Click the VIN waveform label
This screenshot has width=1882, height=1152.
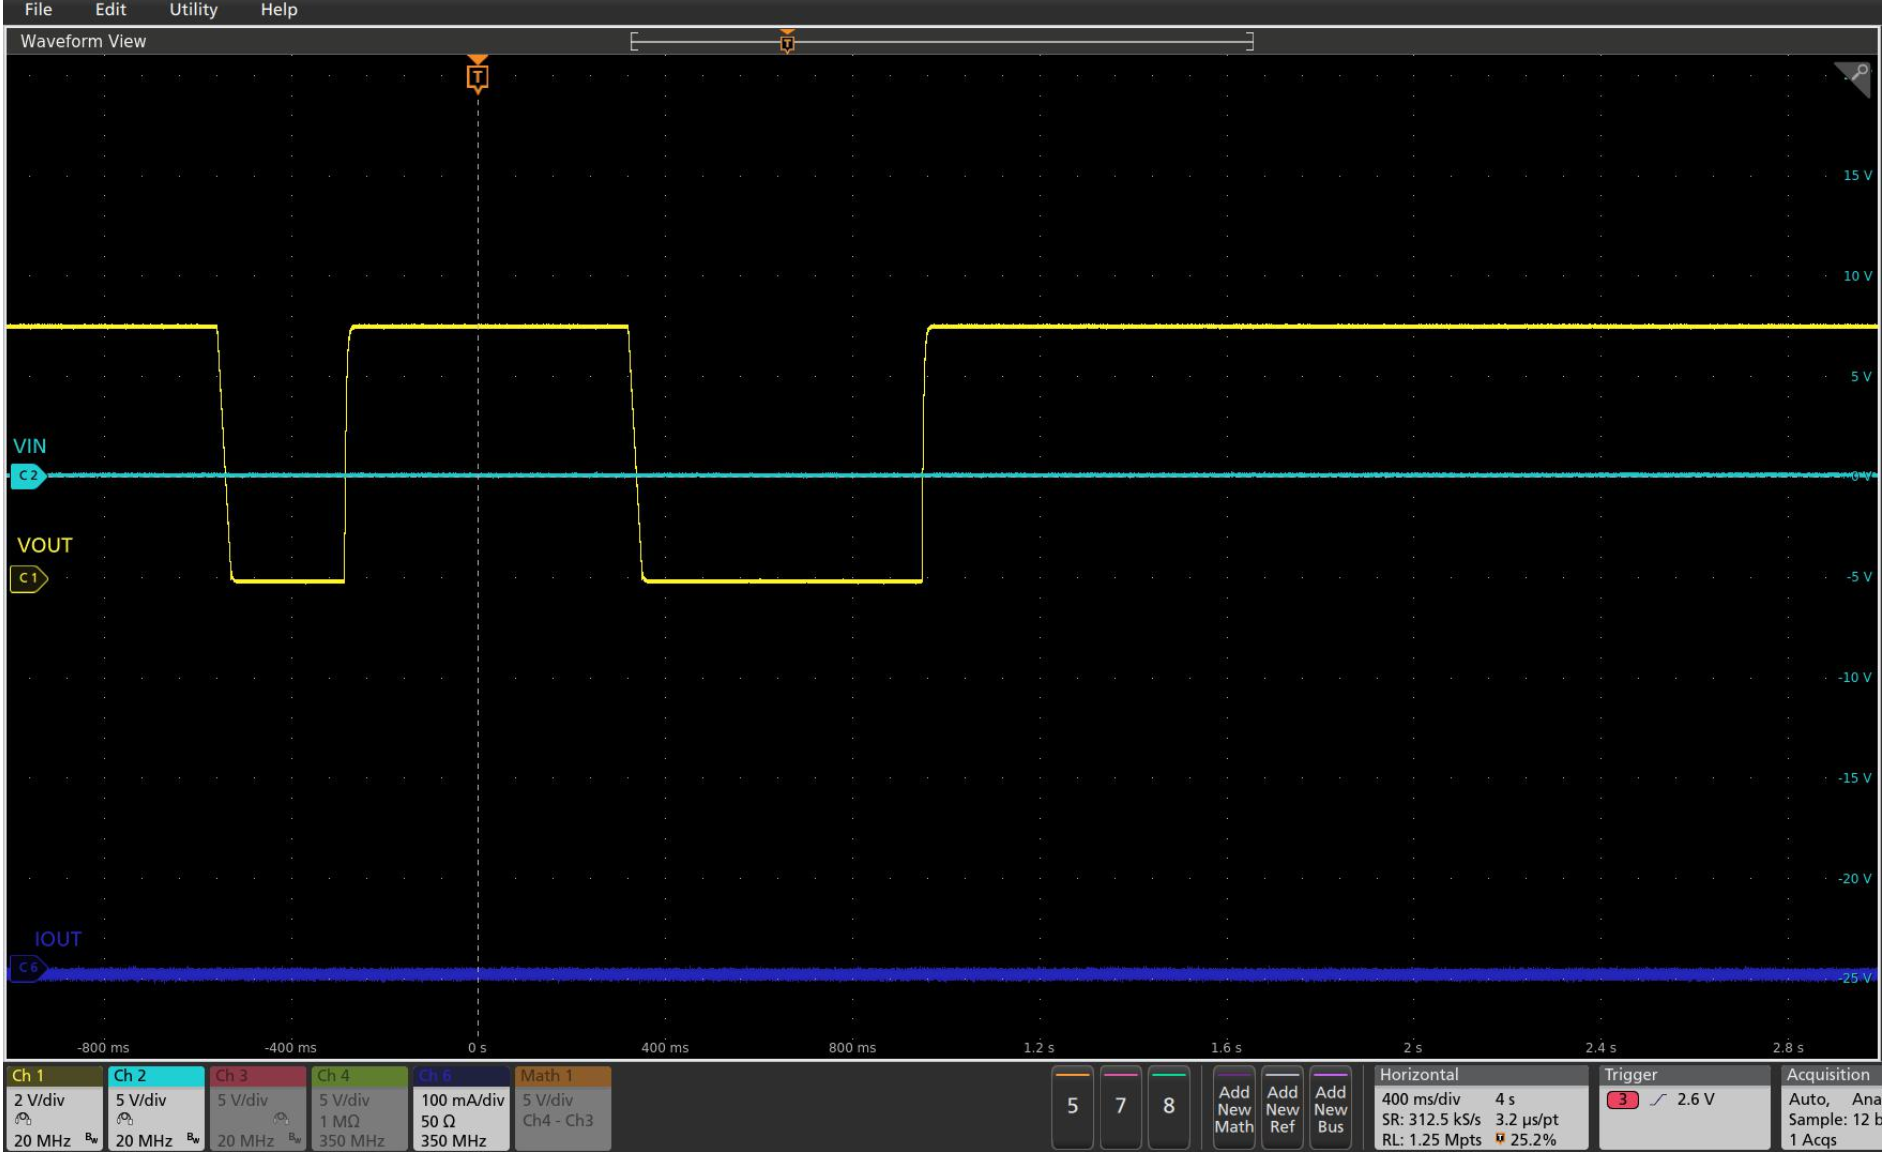point(30,446)
